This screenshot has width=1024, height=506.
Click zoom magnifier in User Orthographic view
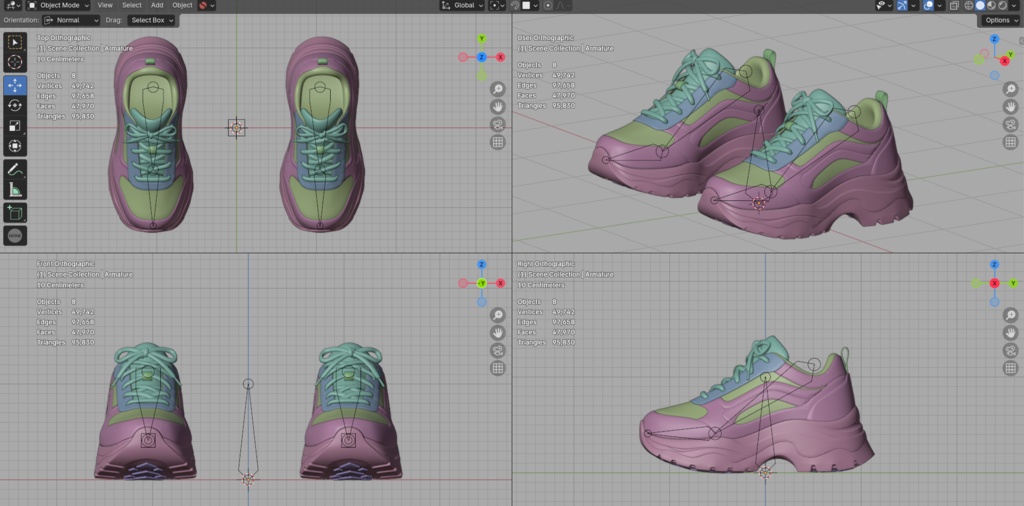click(x=1010, y=89)
